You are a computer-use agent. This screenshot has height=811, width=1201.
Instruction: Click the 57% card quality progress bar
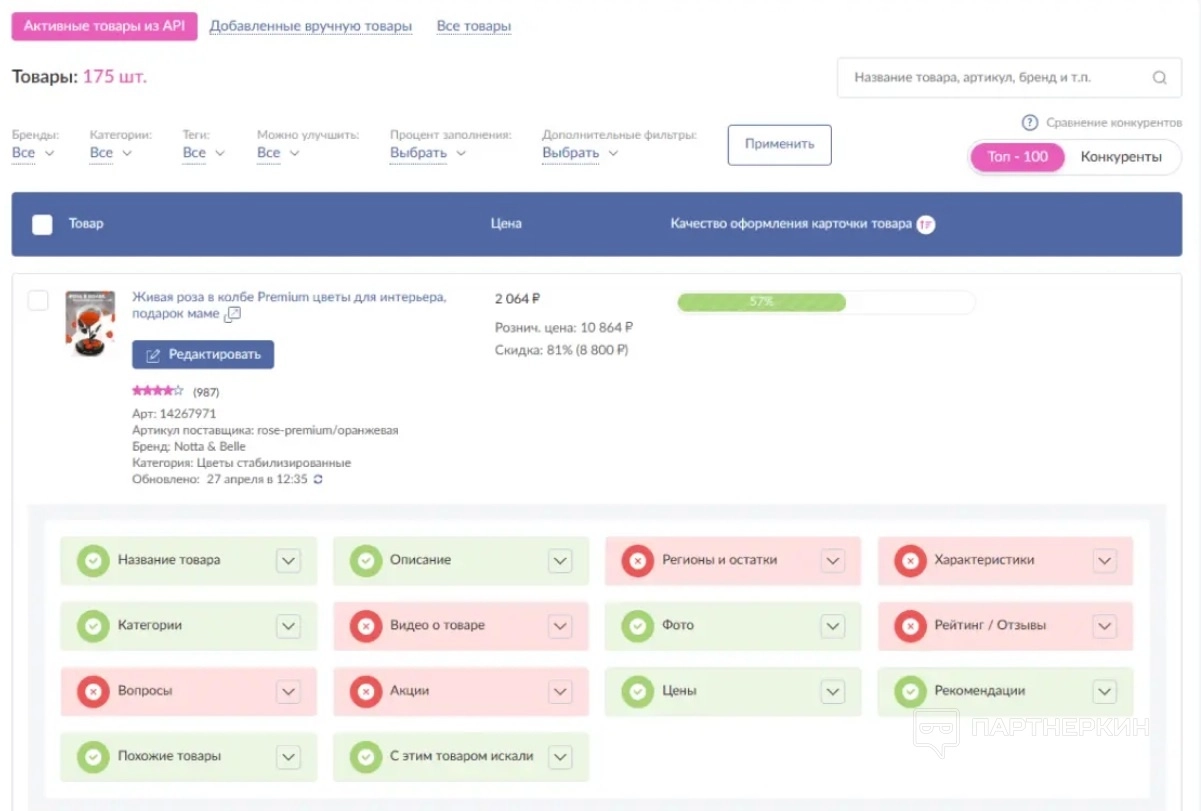(x=825, y=302)
